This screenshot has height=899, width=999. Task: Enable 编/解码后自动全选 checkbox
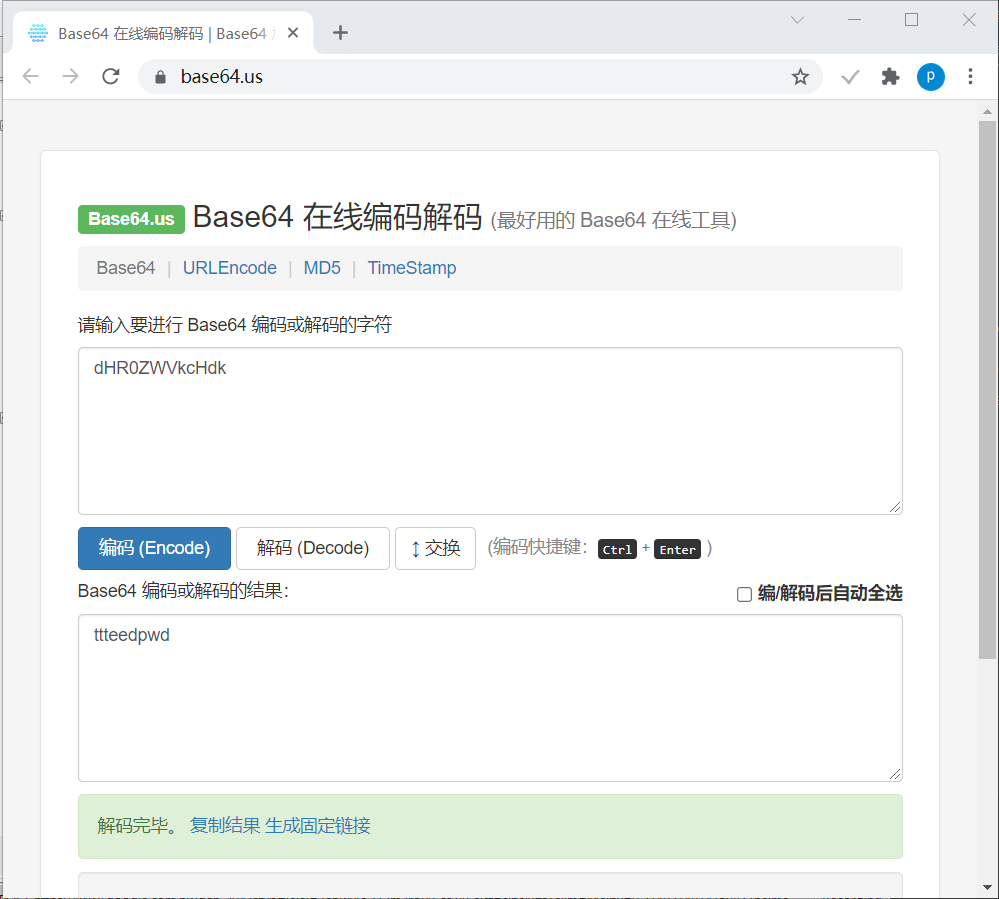tap(744, 594)
